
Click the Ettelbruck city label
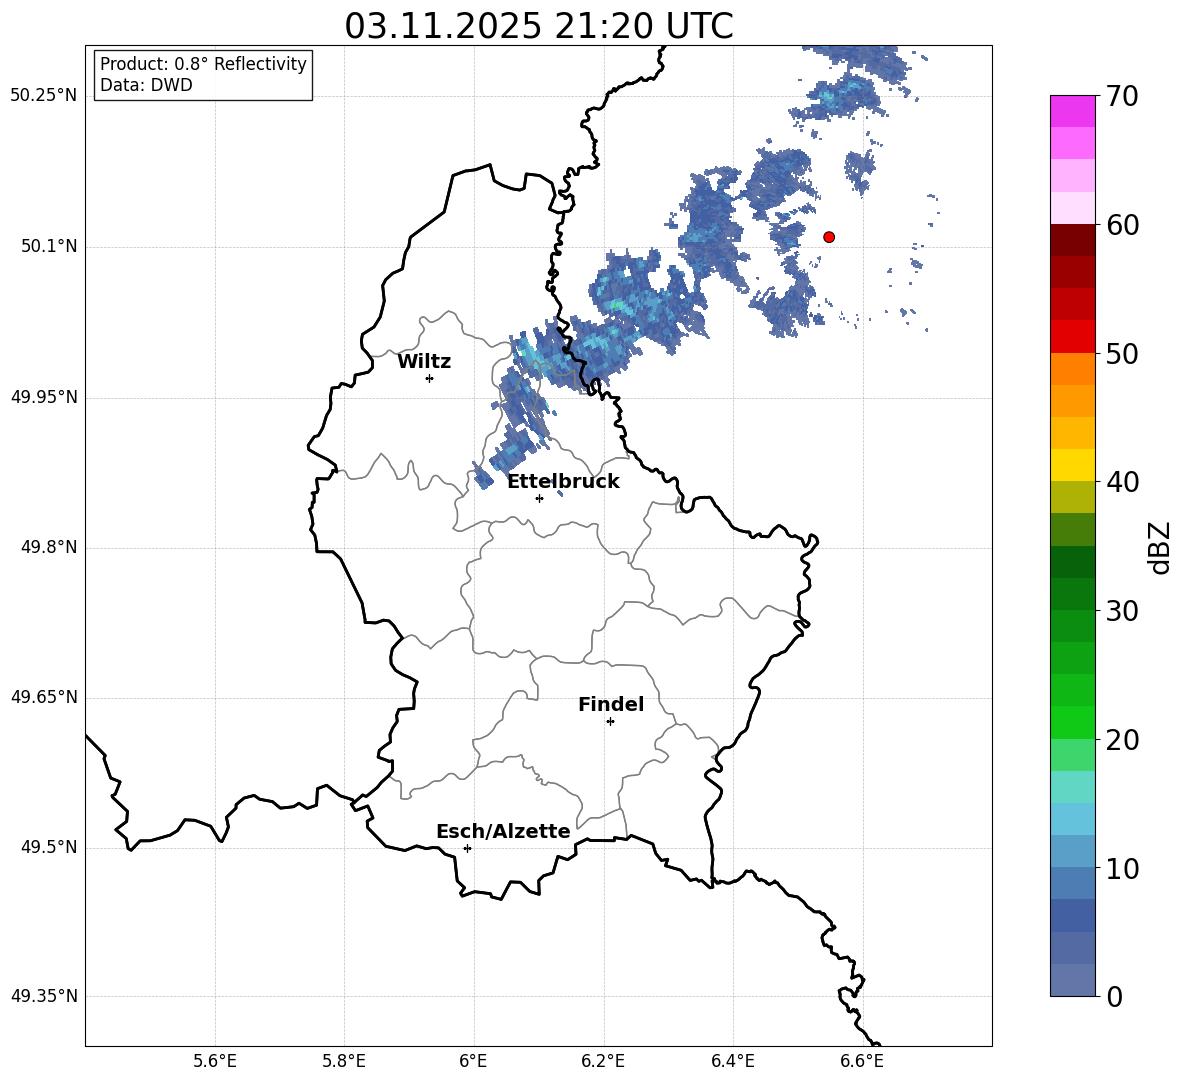(x=563, y=482)
